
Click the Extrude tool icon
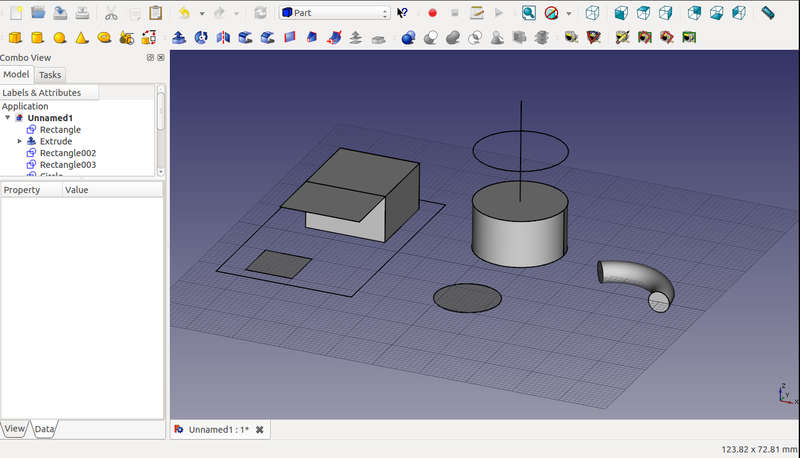179,38
